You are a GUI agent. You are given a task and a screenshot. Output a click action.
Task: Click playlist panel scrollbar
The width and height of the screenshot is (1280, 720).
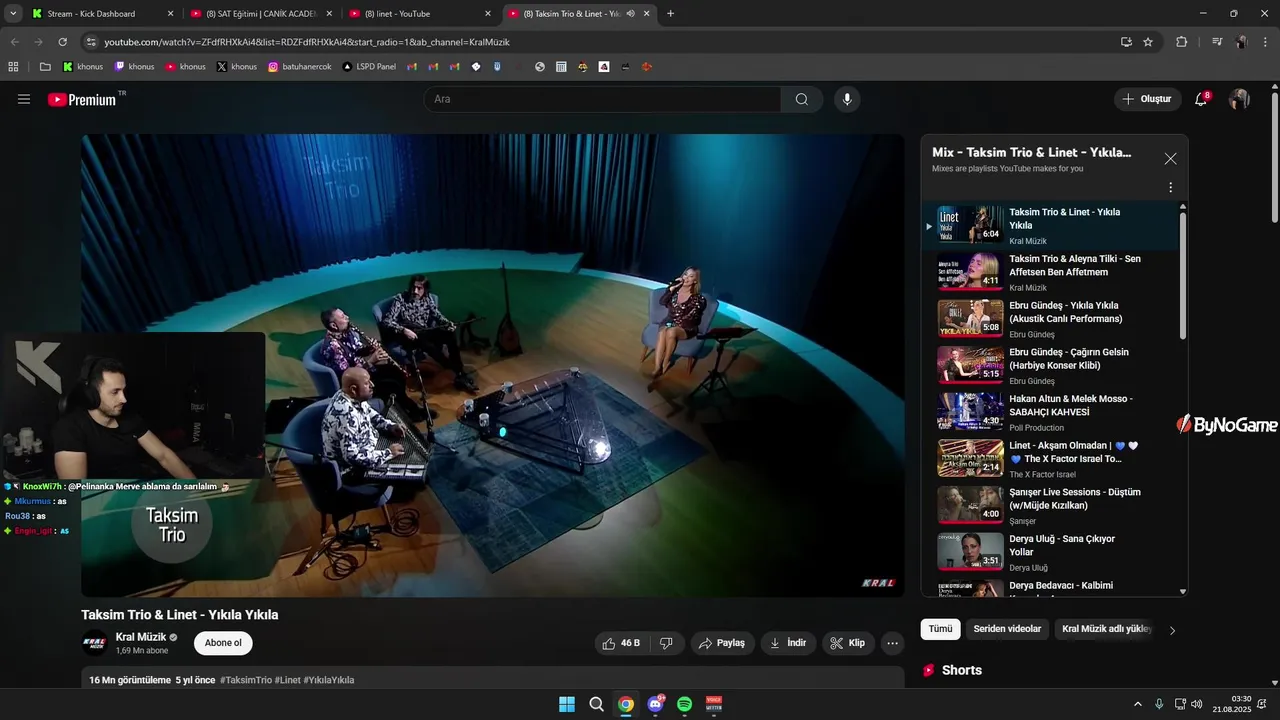(1183, 275)
